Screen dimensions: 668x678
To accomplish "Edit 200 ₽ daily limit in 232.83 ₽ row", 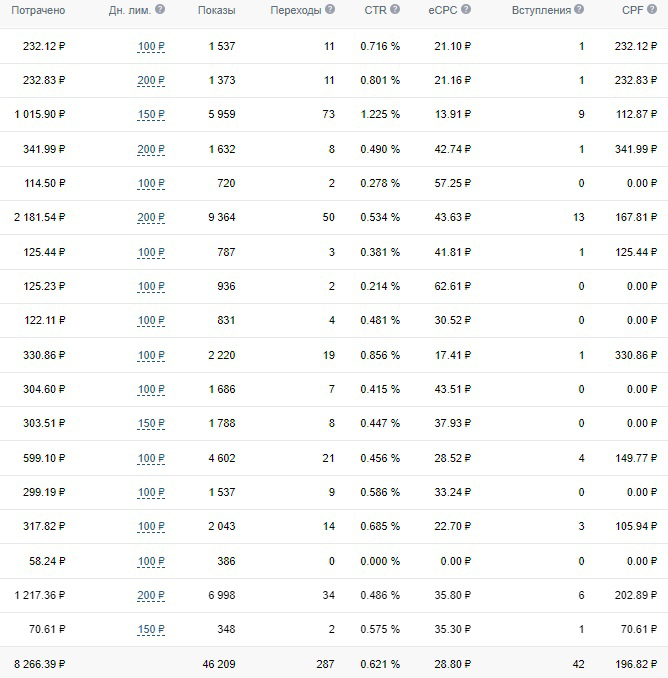I will [151, 80].
